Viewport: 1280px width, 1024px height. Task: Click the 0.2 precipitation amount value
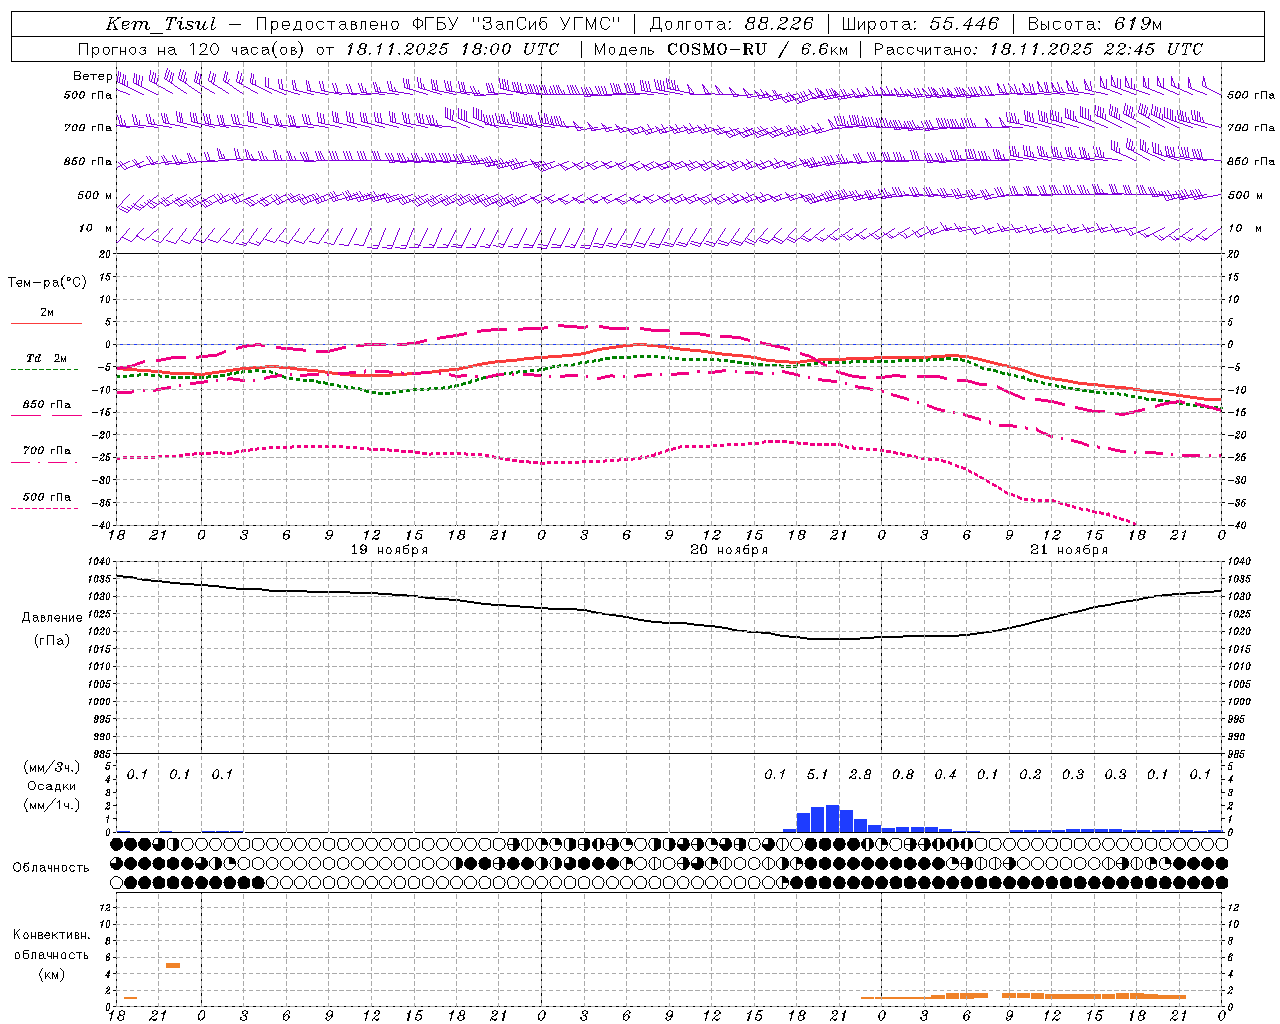click(x=1030, y=774)
